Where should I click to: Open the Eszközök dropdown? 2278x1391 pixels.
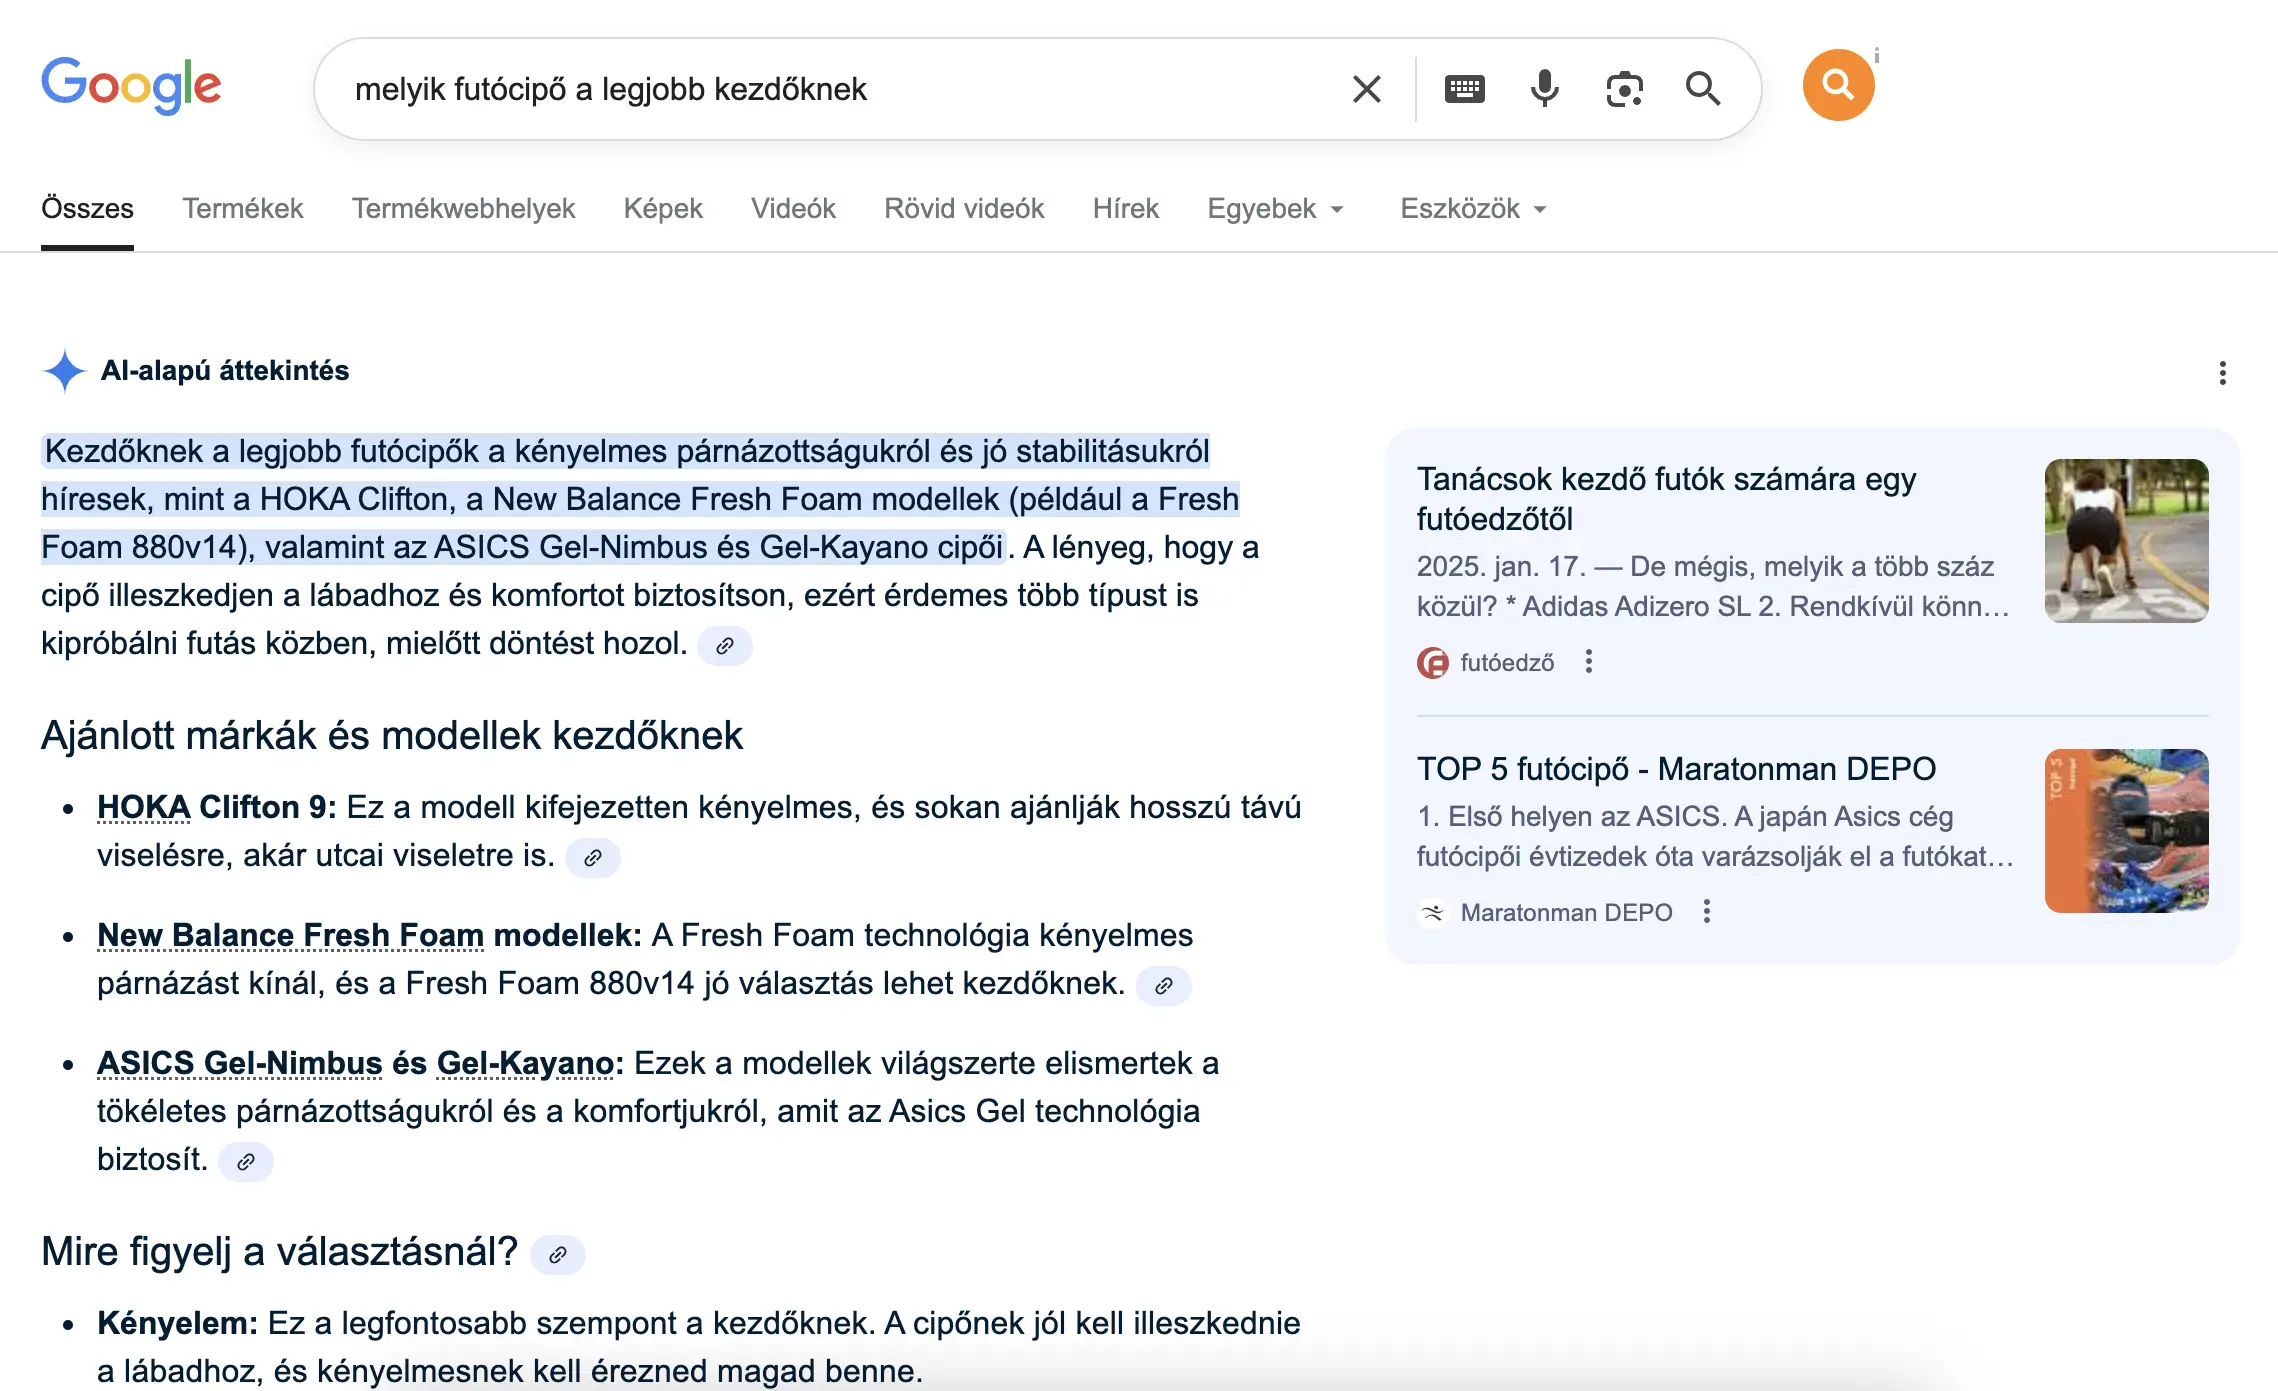pos(1472,208)
